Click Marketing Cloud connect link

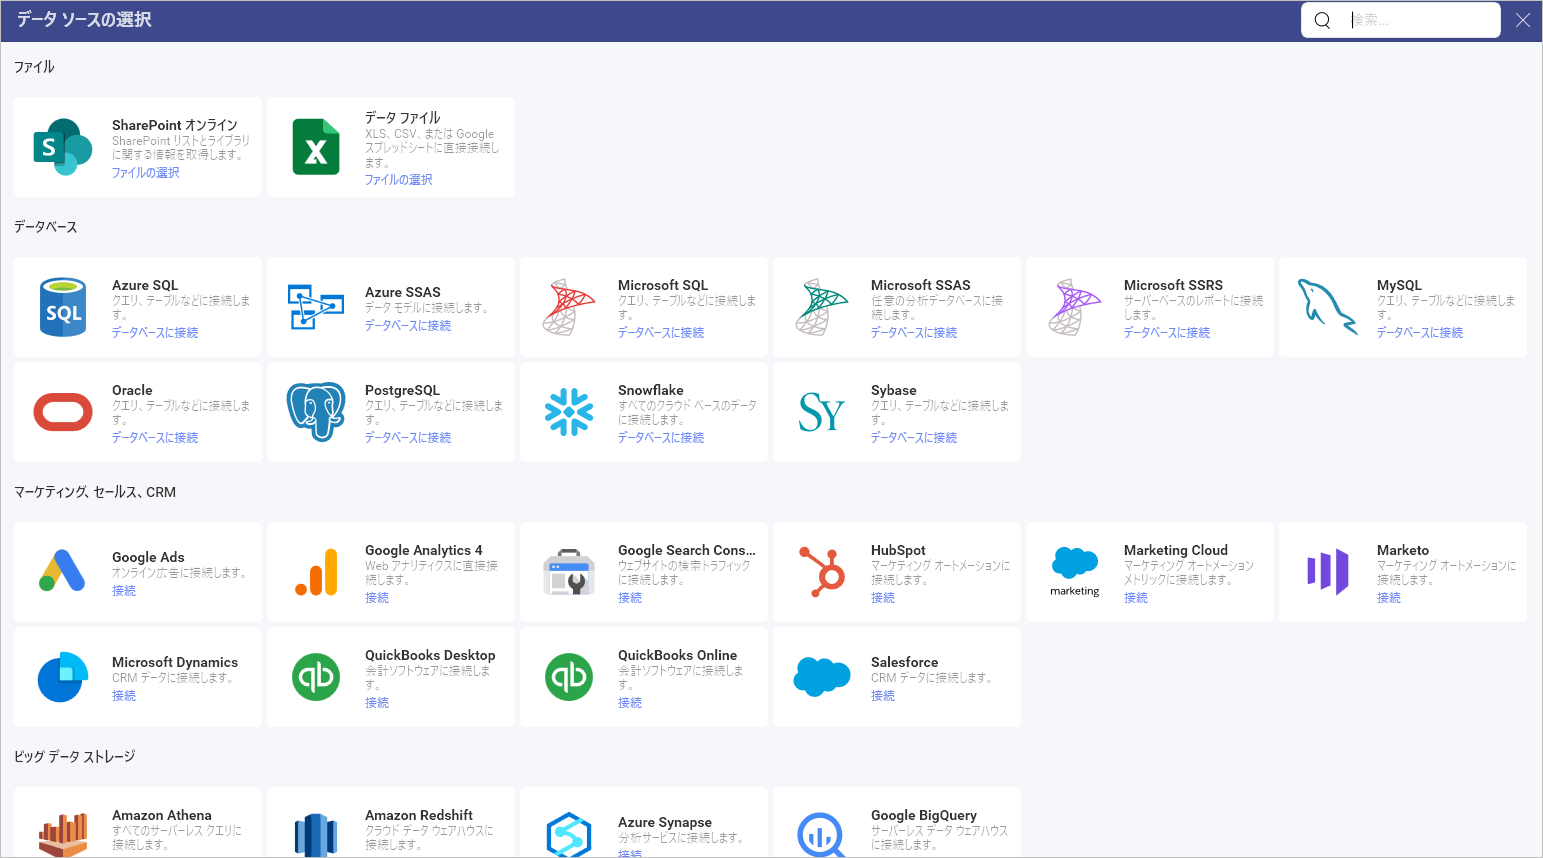pos(1136,598)
